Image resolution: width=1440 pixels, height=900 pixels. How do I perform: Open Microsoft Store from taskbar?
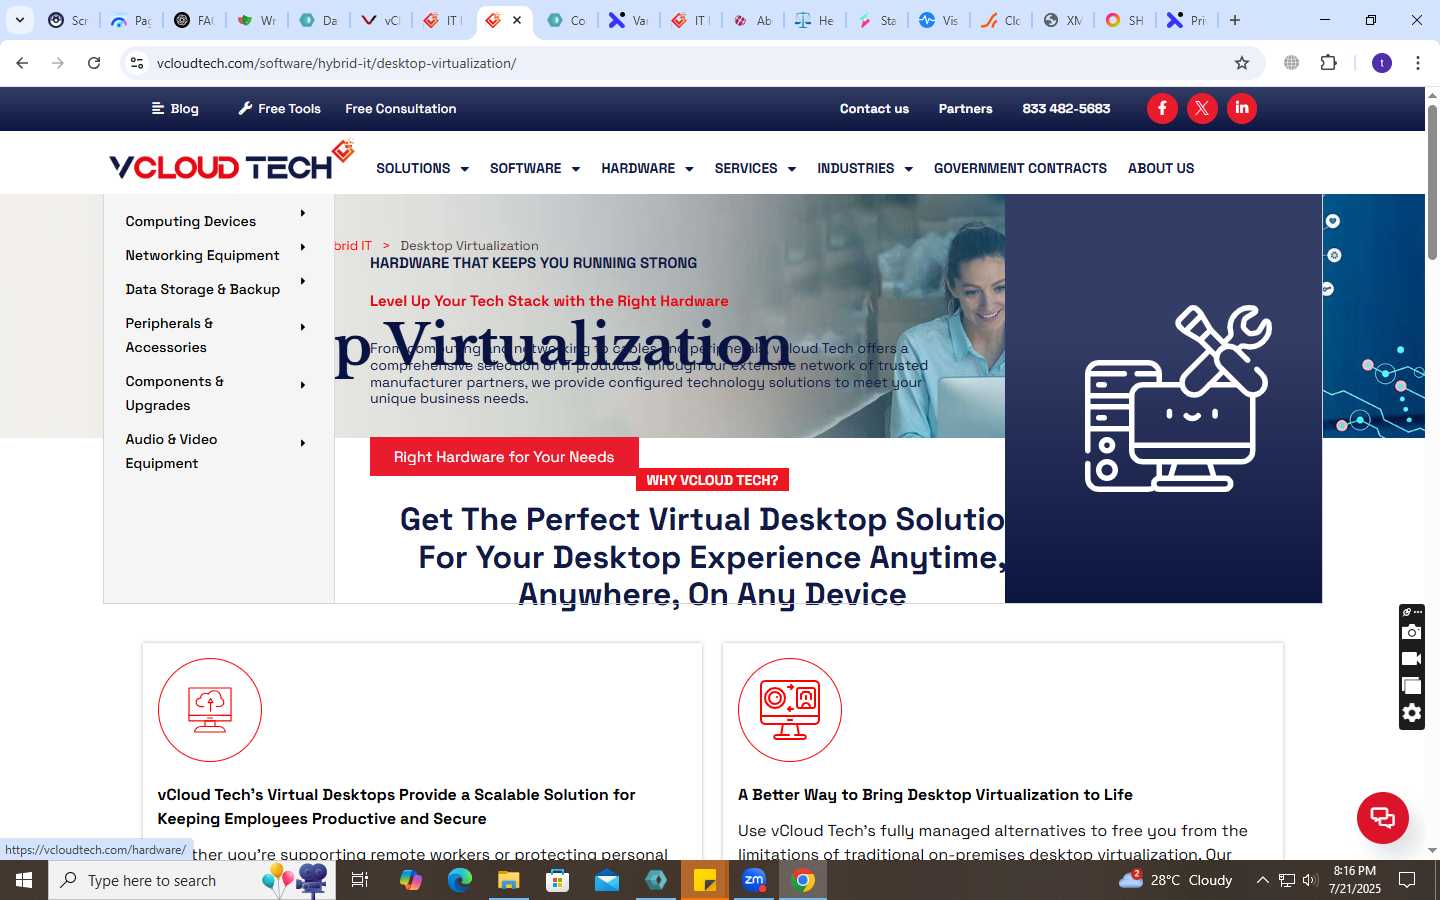tap(557, 880)
